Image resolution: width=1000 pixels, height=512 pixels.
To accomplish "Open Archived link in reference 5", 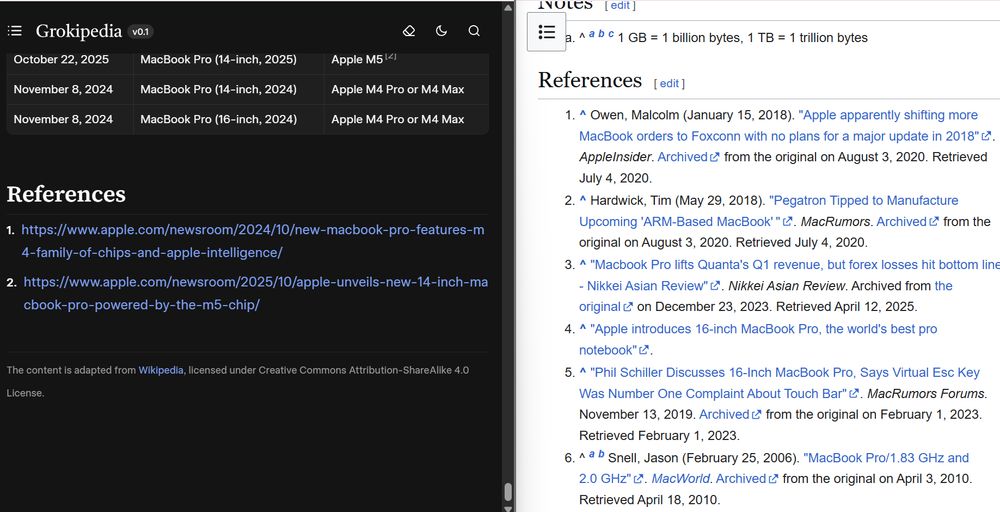I will click(x=730, y=414).
